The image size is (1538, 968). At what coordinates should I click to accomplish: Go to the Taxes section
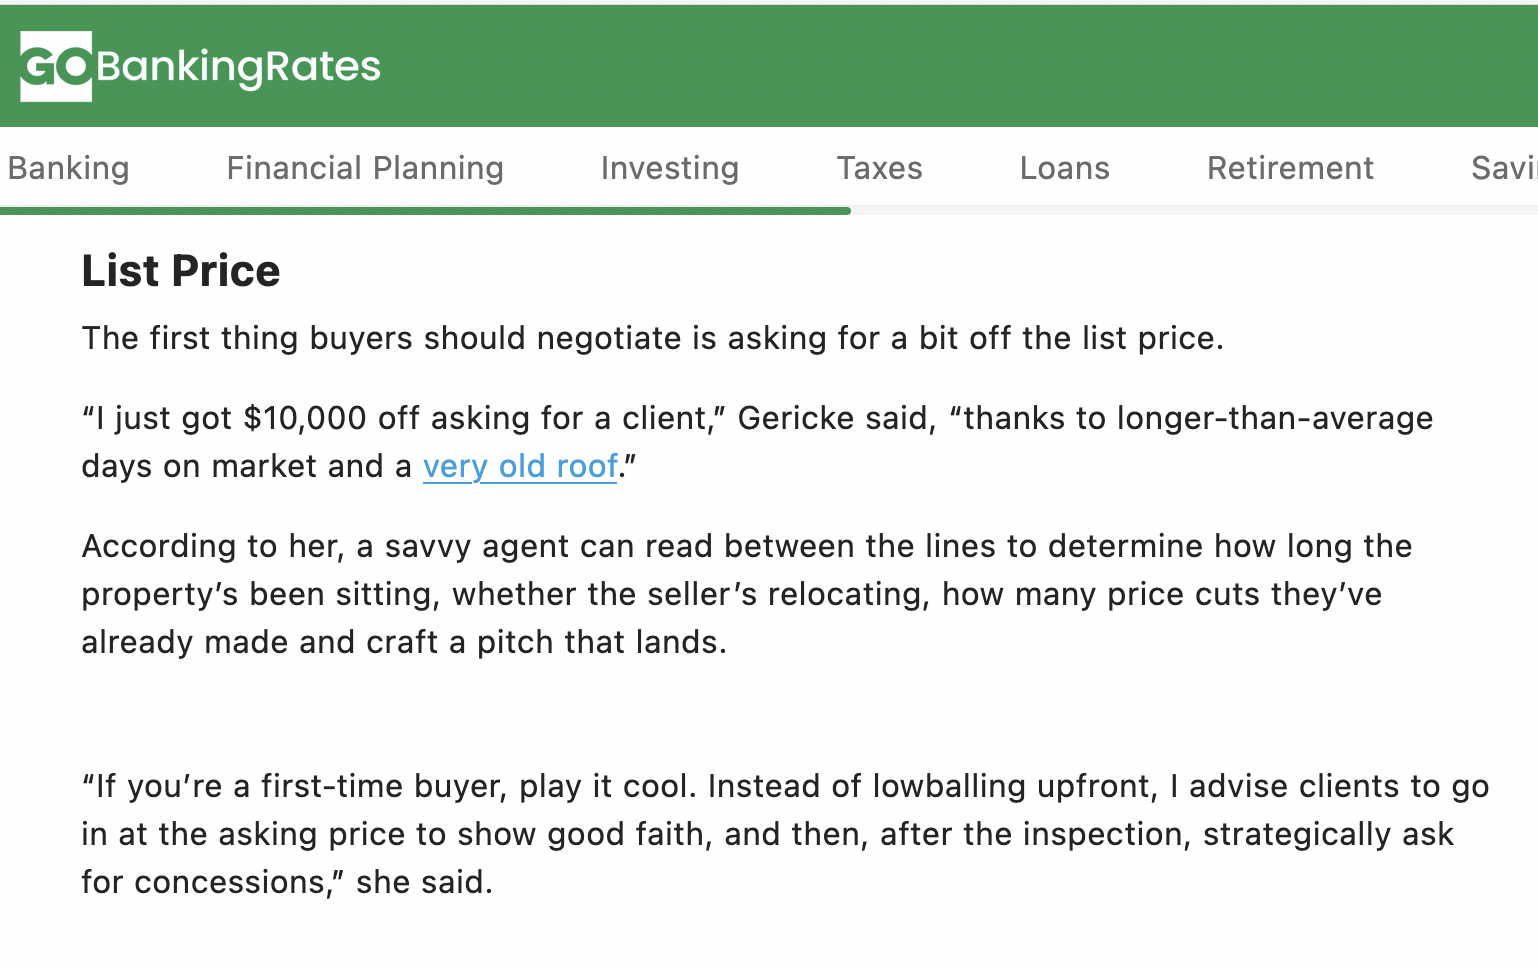point(879,168)
